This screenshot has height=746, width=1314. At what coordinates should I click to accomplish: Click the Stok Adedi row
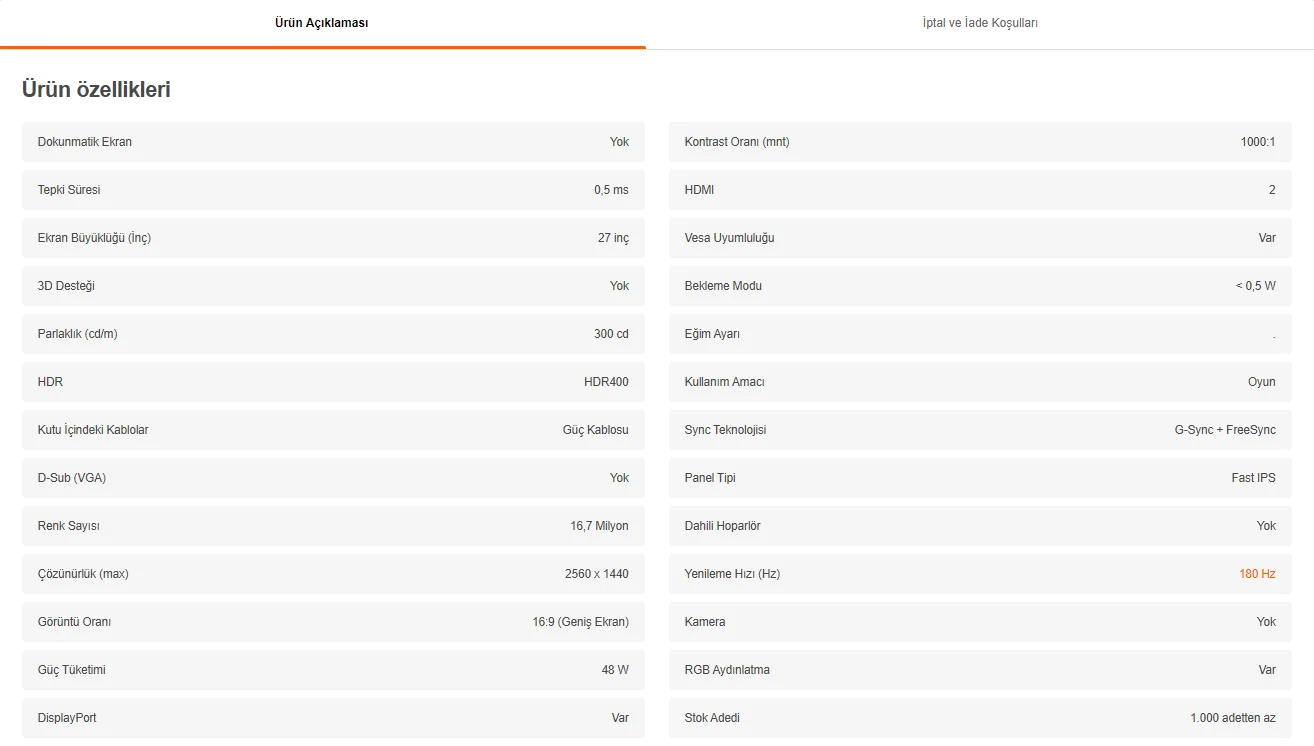point(980,718)
